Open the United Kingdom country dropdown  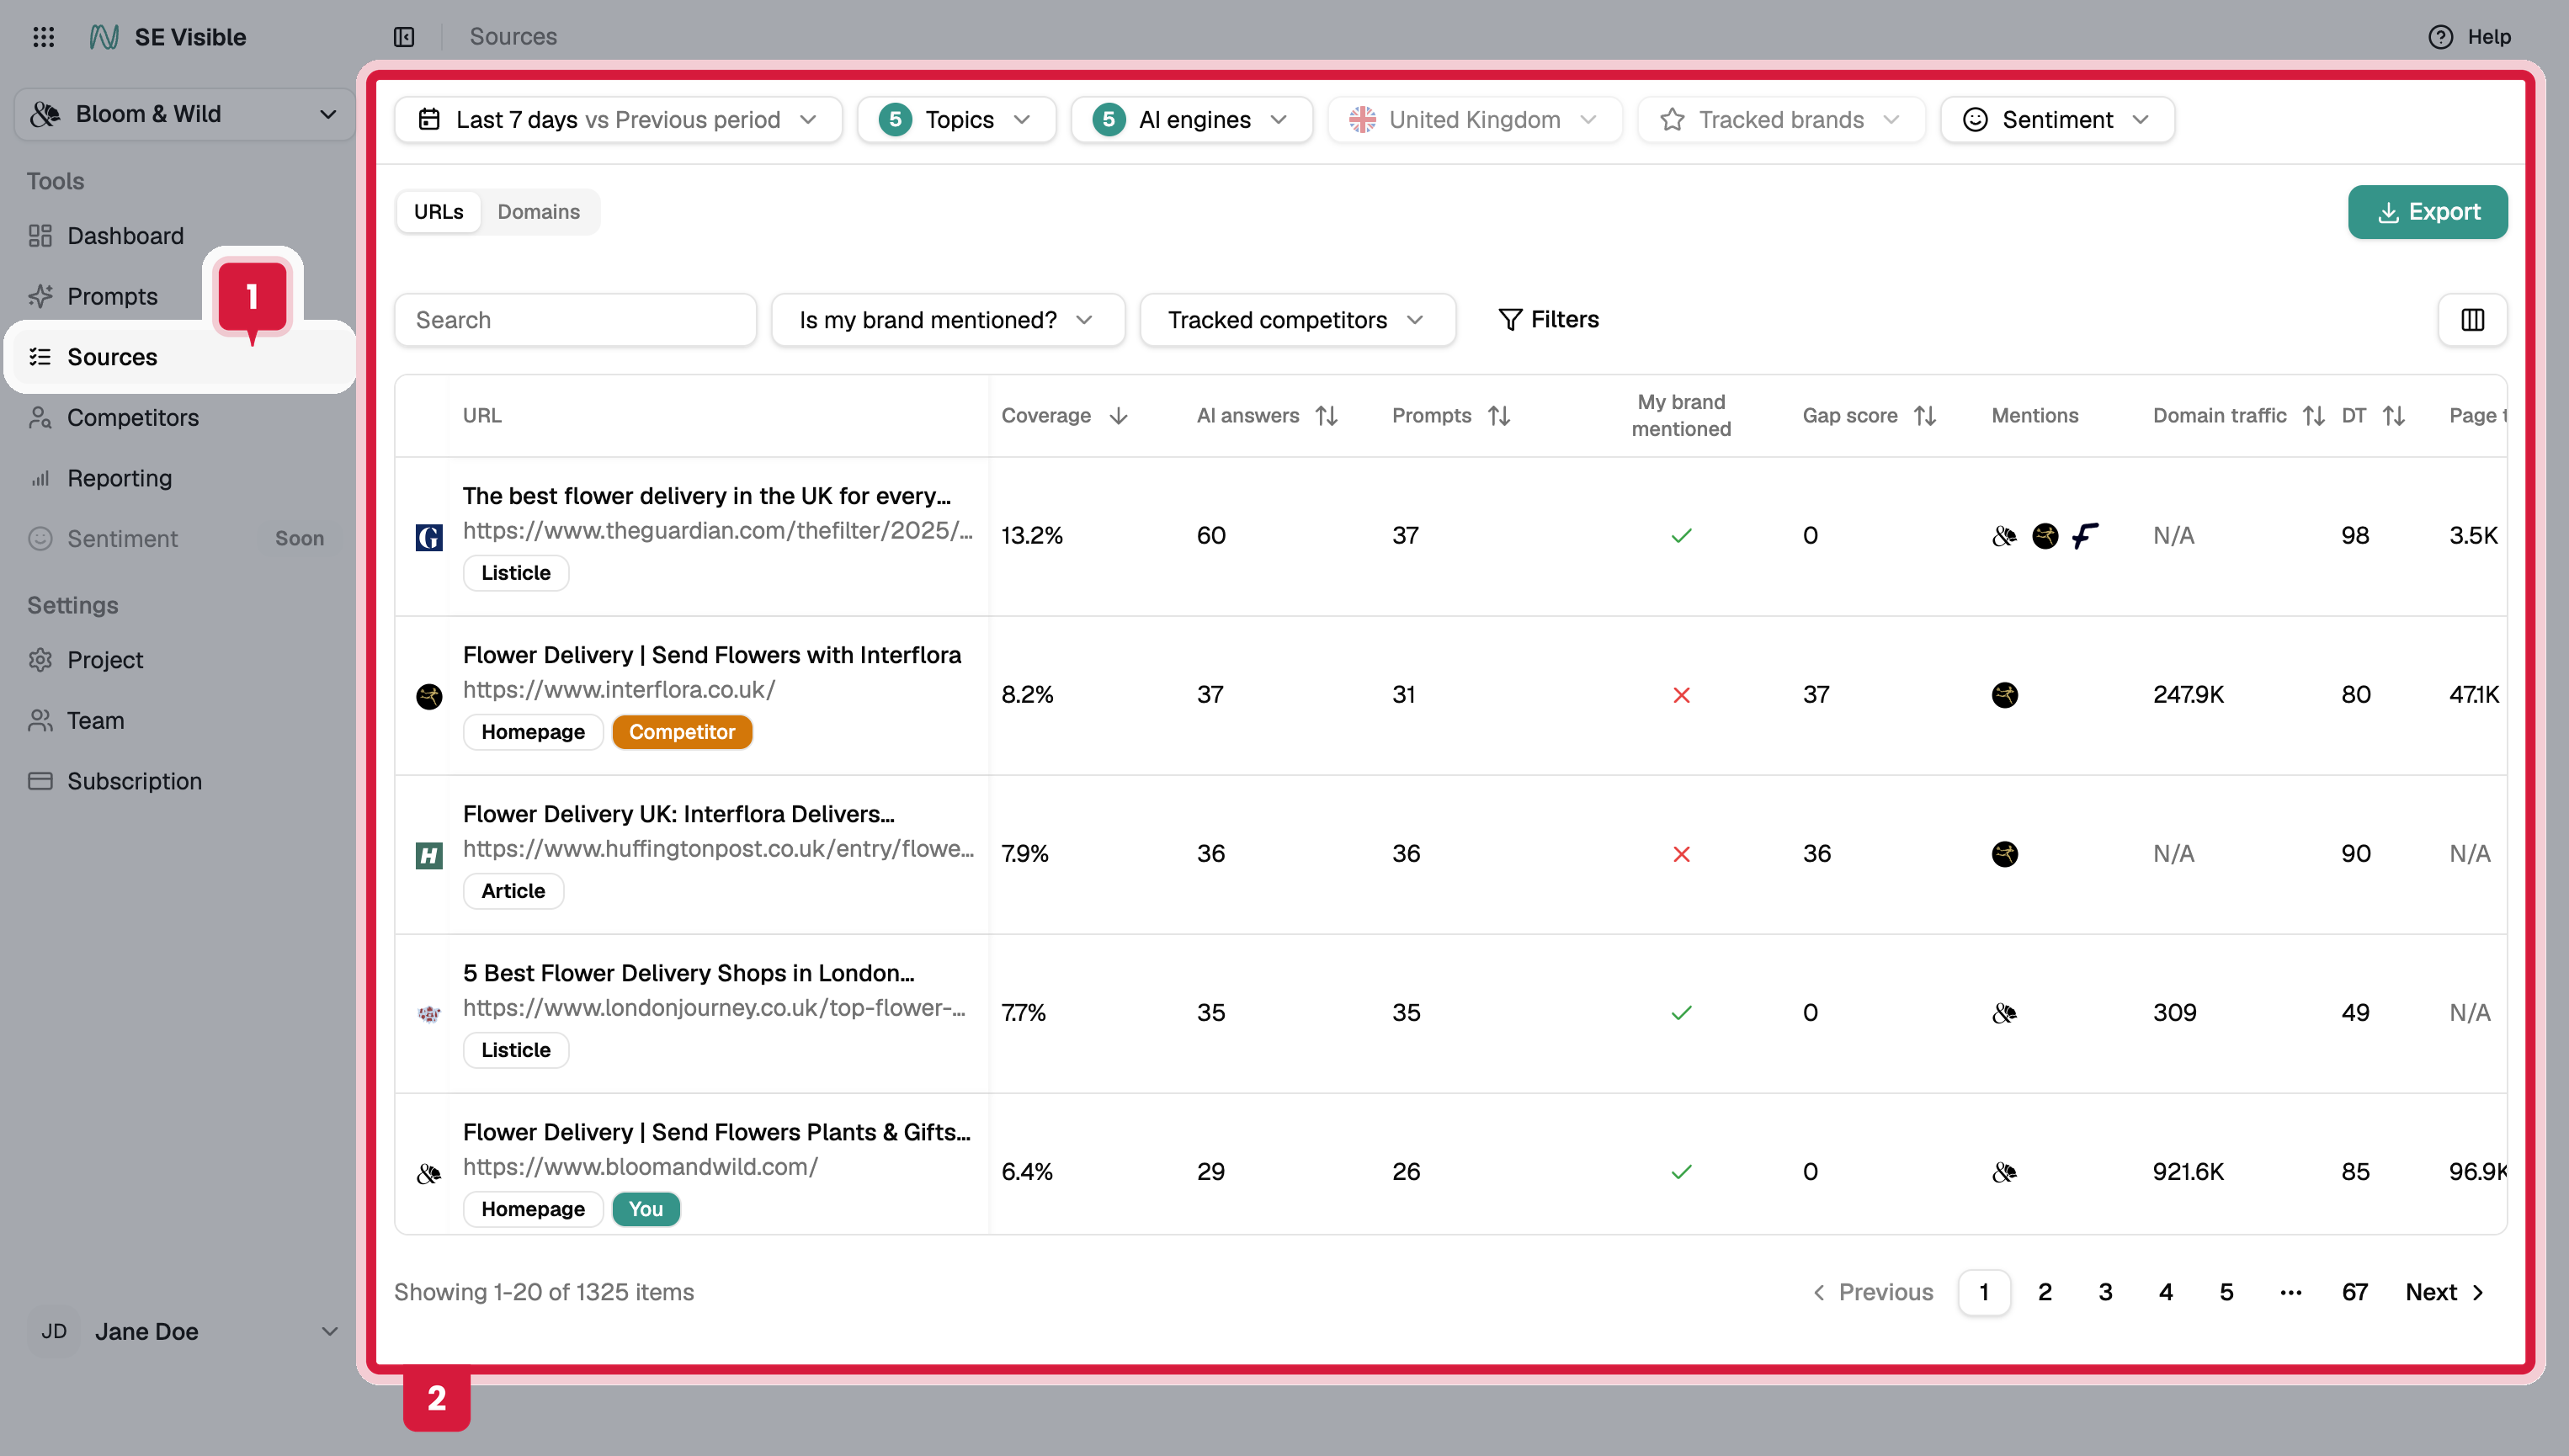tap(1474, 120)
